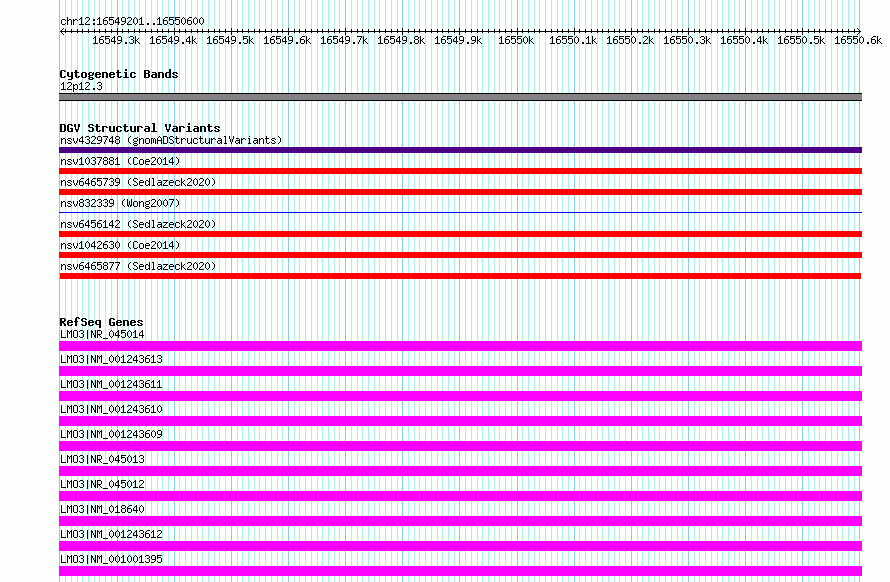
Task: Click the red bar under nsv6465877
Action: [460, 276]
